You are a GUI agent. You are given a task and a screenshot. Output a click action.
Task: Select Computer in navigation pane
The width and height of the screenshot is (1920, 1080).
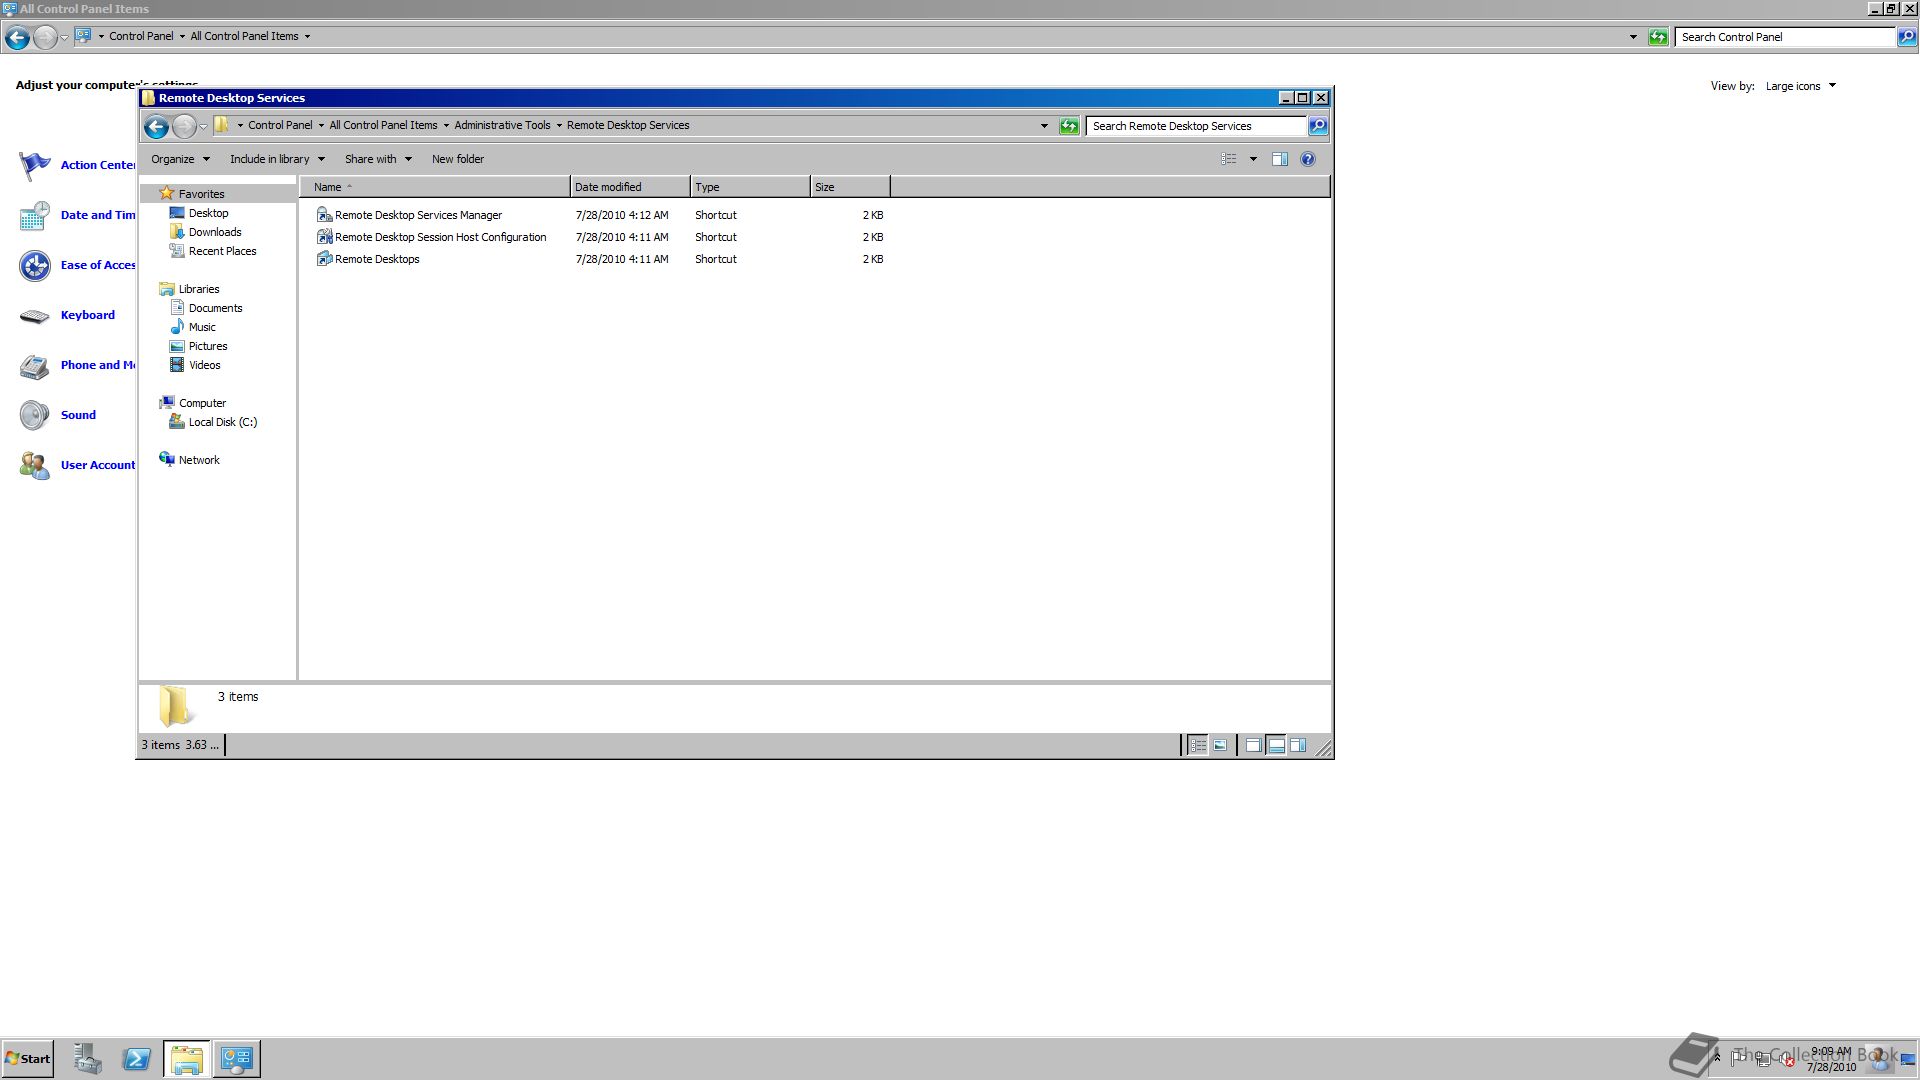click(202, 403)
